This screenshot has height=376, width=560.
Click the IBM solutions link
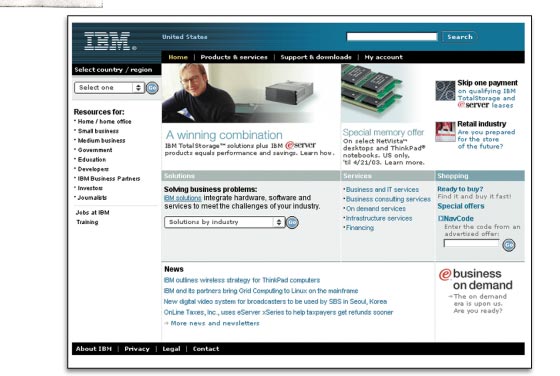[x=182, y=198]
